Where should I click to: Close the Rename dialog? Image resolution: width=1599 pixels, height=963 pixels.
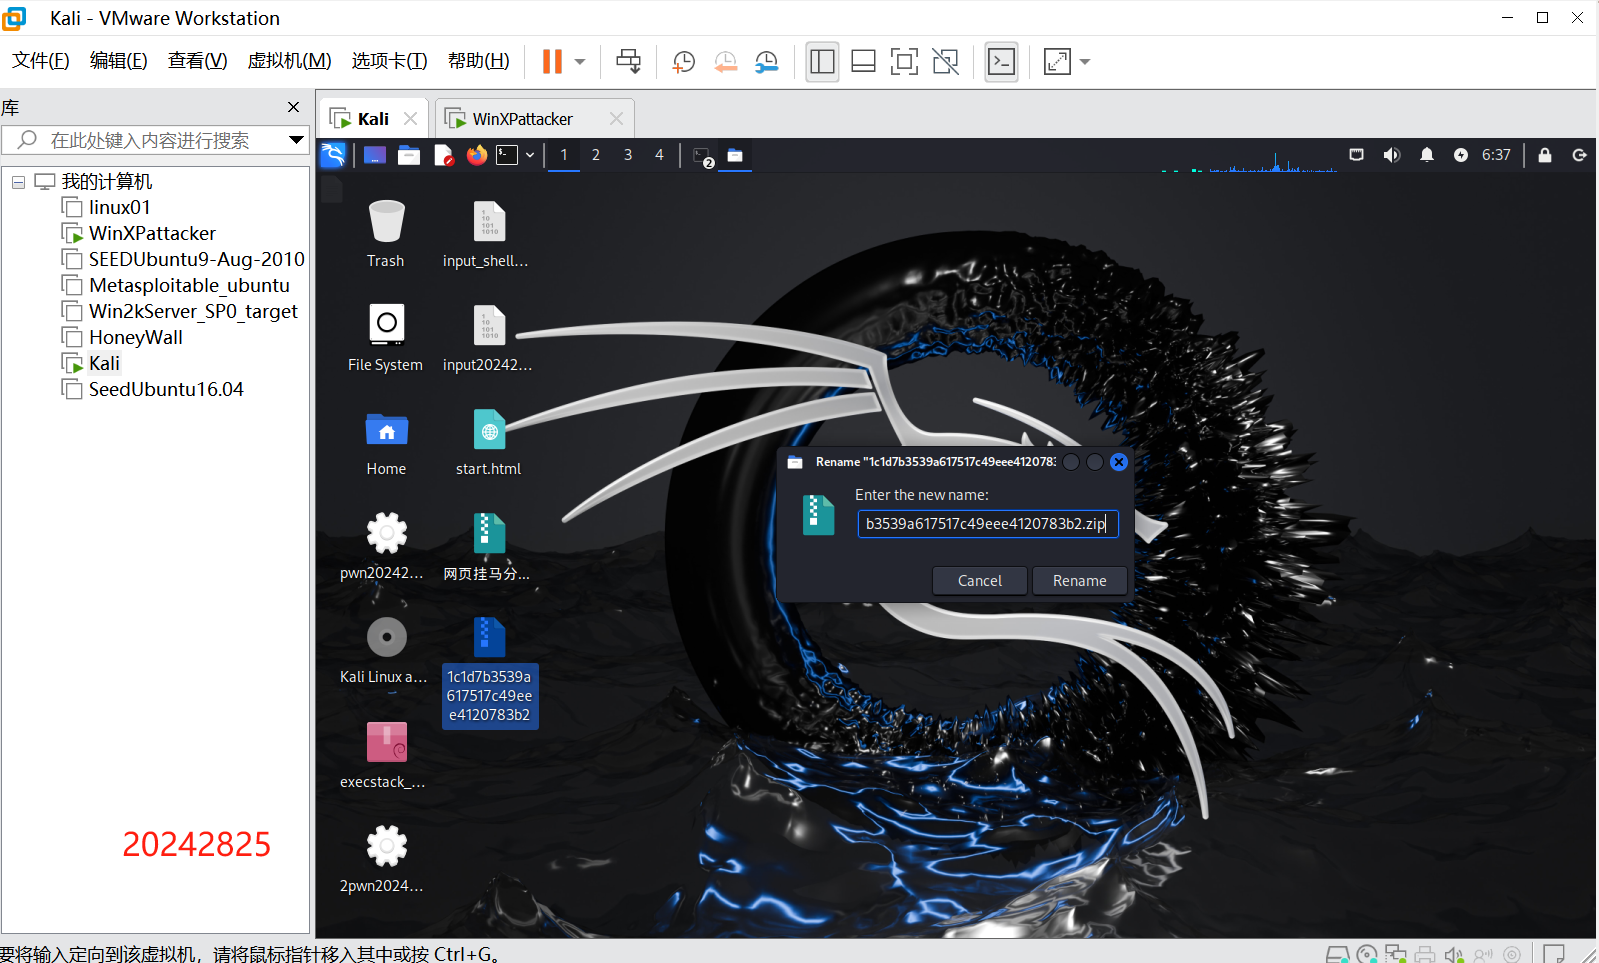tap(1119, 462)
